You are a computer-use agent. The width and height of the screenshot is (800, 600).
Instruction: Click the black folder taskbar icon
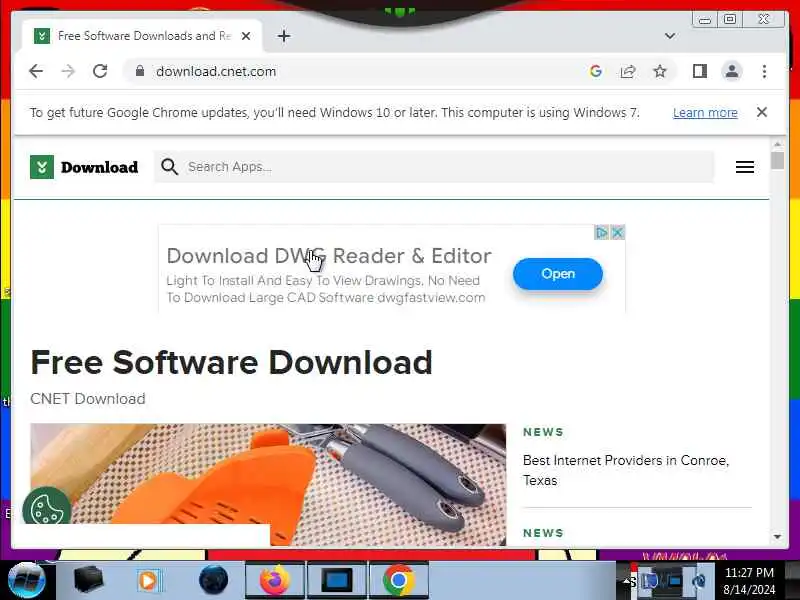(88, 580)
